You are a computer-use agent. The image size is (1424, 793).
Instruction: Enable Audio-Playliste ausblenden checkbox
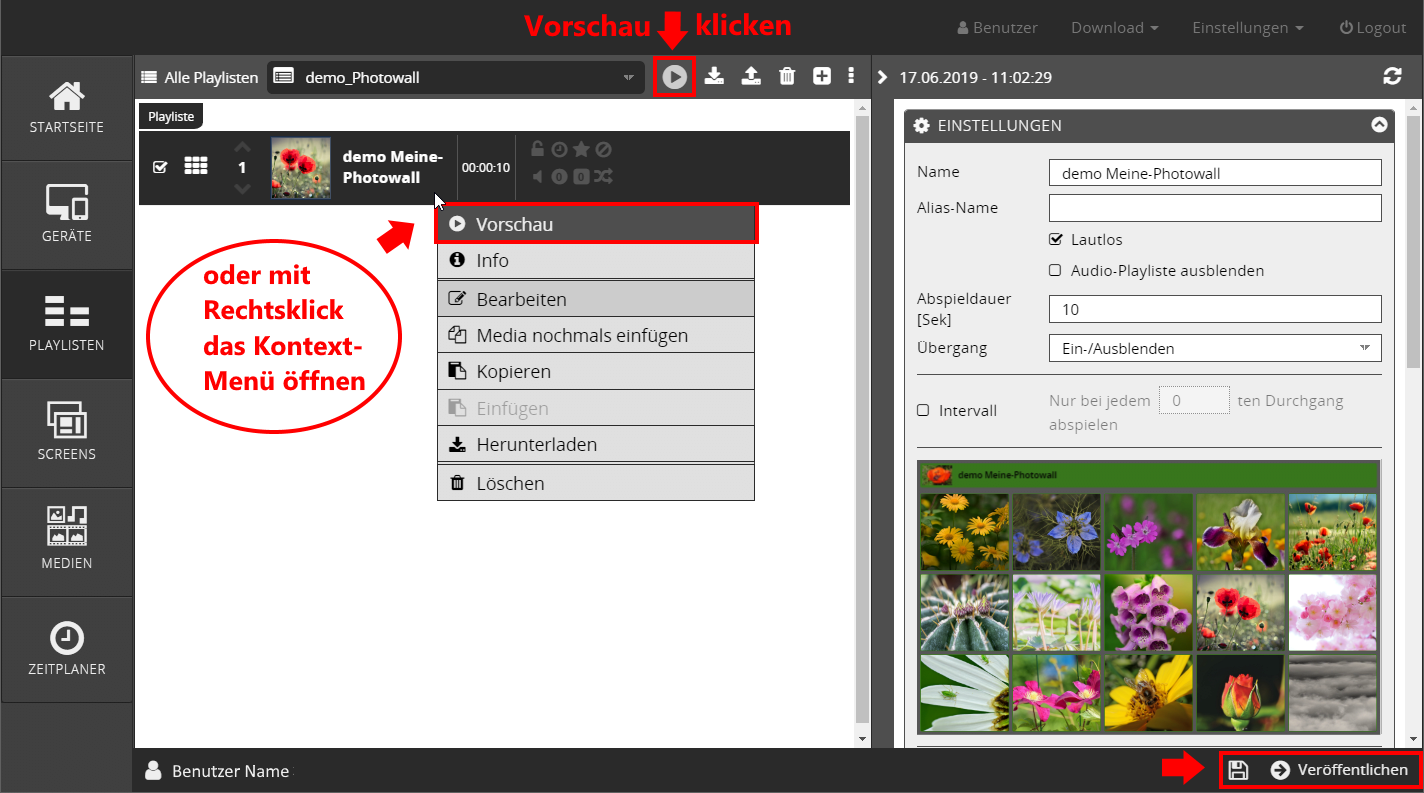click(1055, 271)
